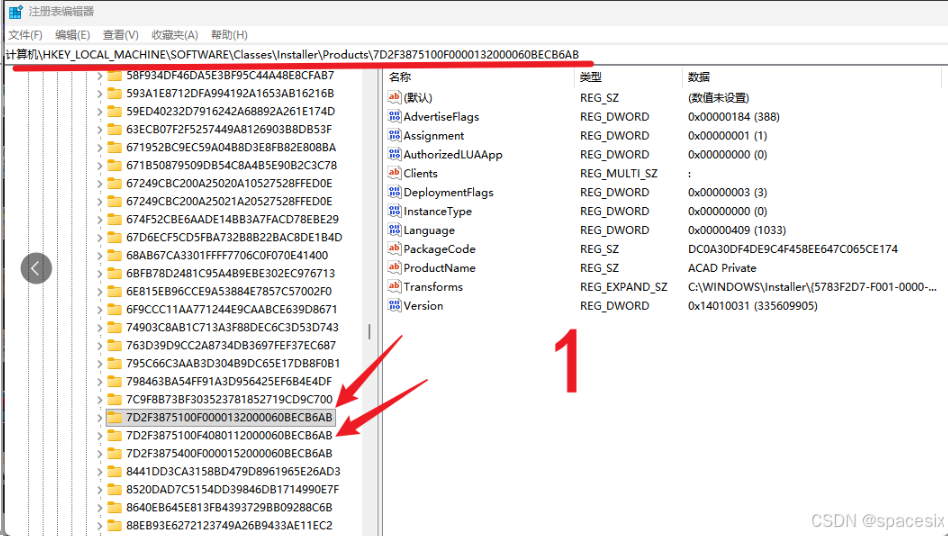Click data value 0x14010031 (335609905)
The width and height of the screenshot is (948, 536).
coord(753,306)
